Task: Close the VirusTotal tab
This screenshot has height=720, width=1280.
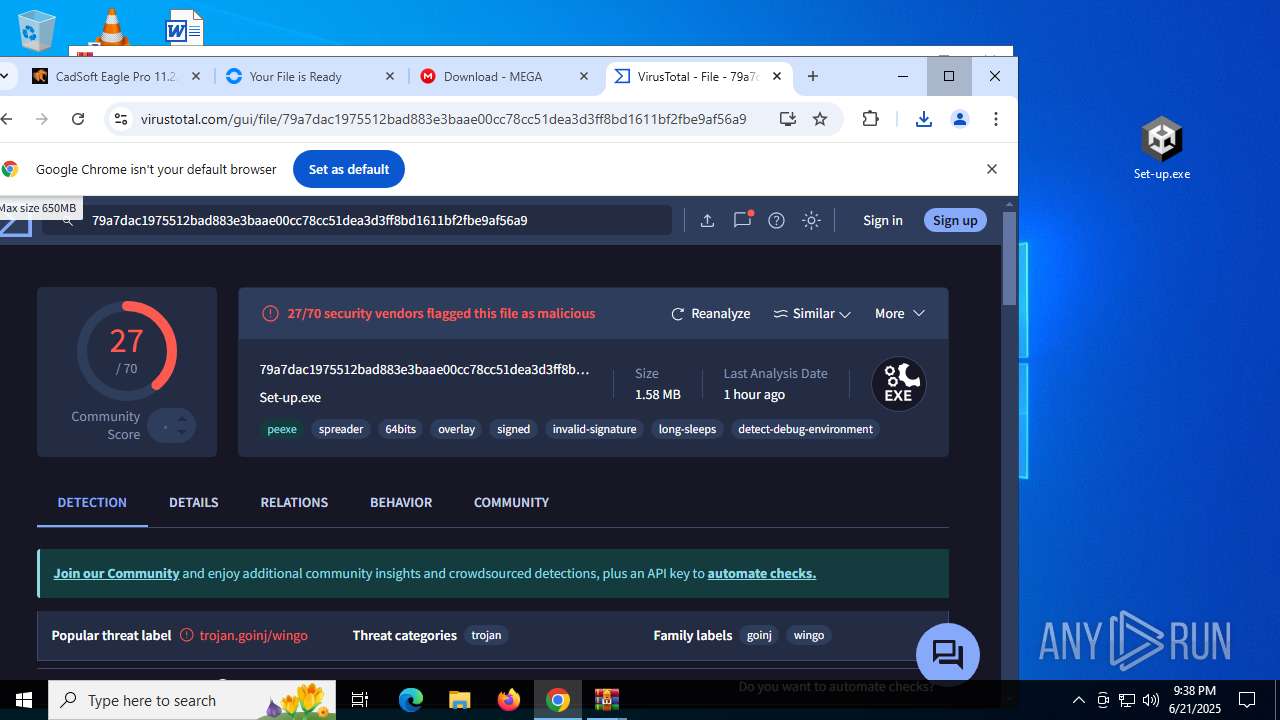Action: pyautogui.click(x=777, y=76)
